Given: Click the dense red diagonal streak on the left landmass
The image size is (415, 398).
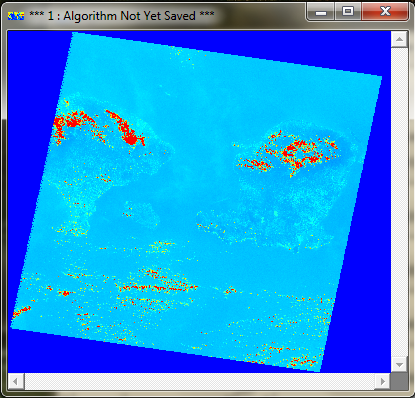Looking at the screenshot, I should [x=126, y=129].
